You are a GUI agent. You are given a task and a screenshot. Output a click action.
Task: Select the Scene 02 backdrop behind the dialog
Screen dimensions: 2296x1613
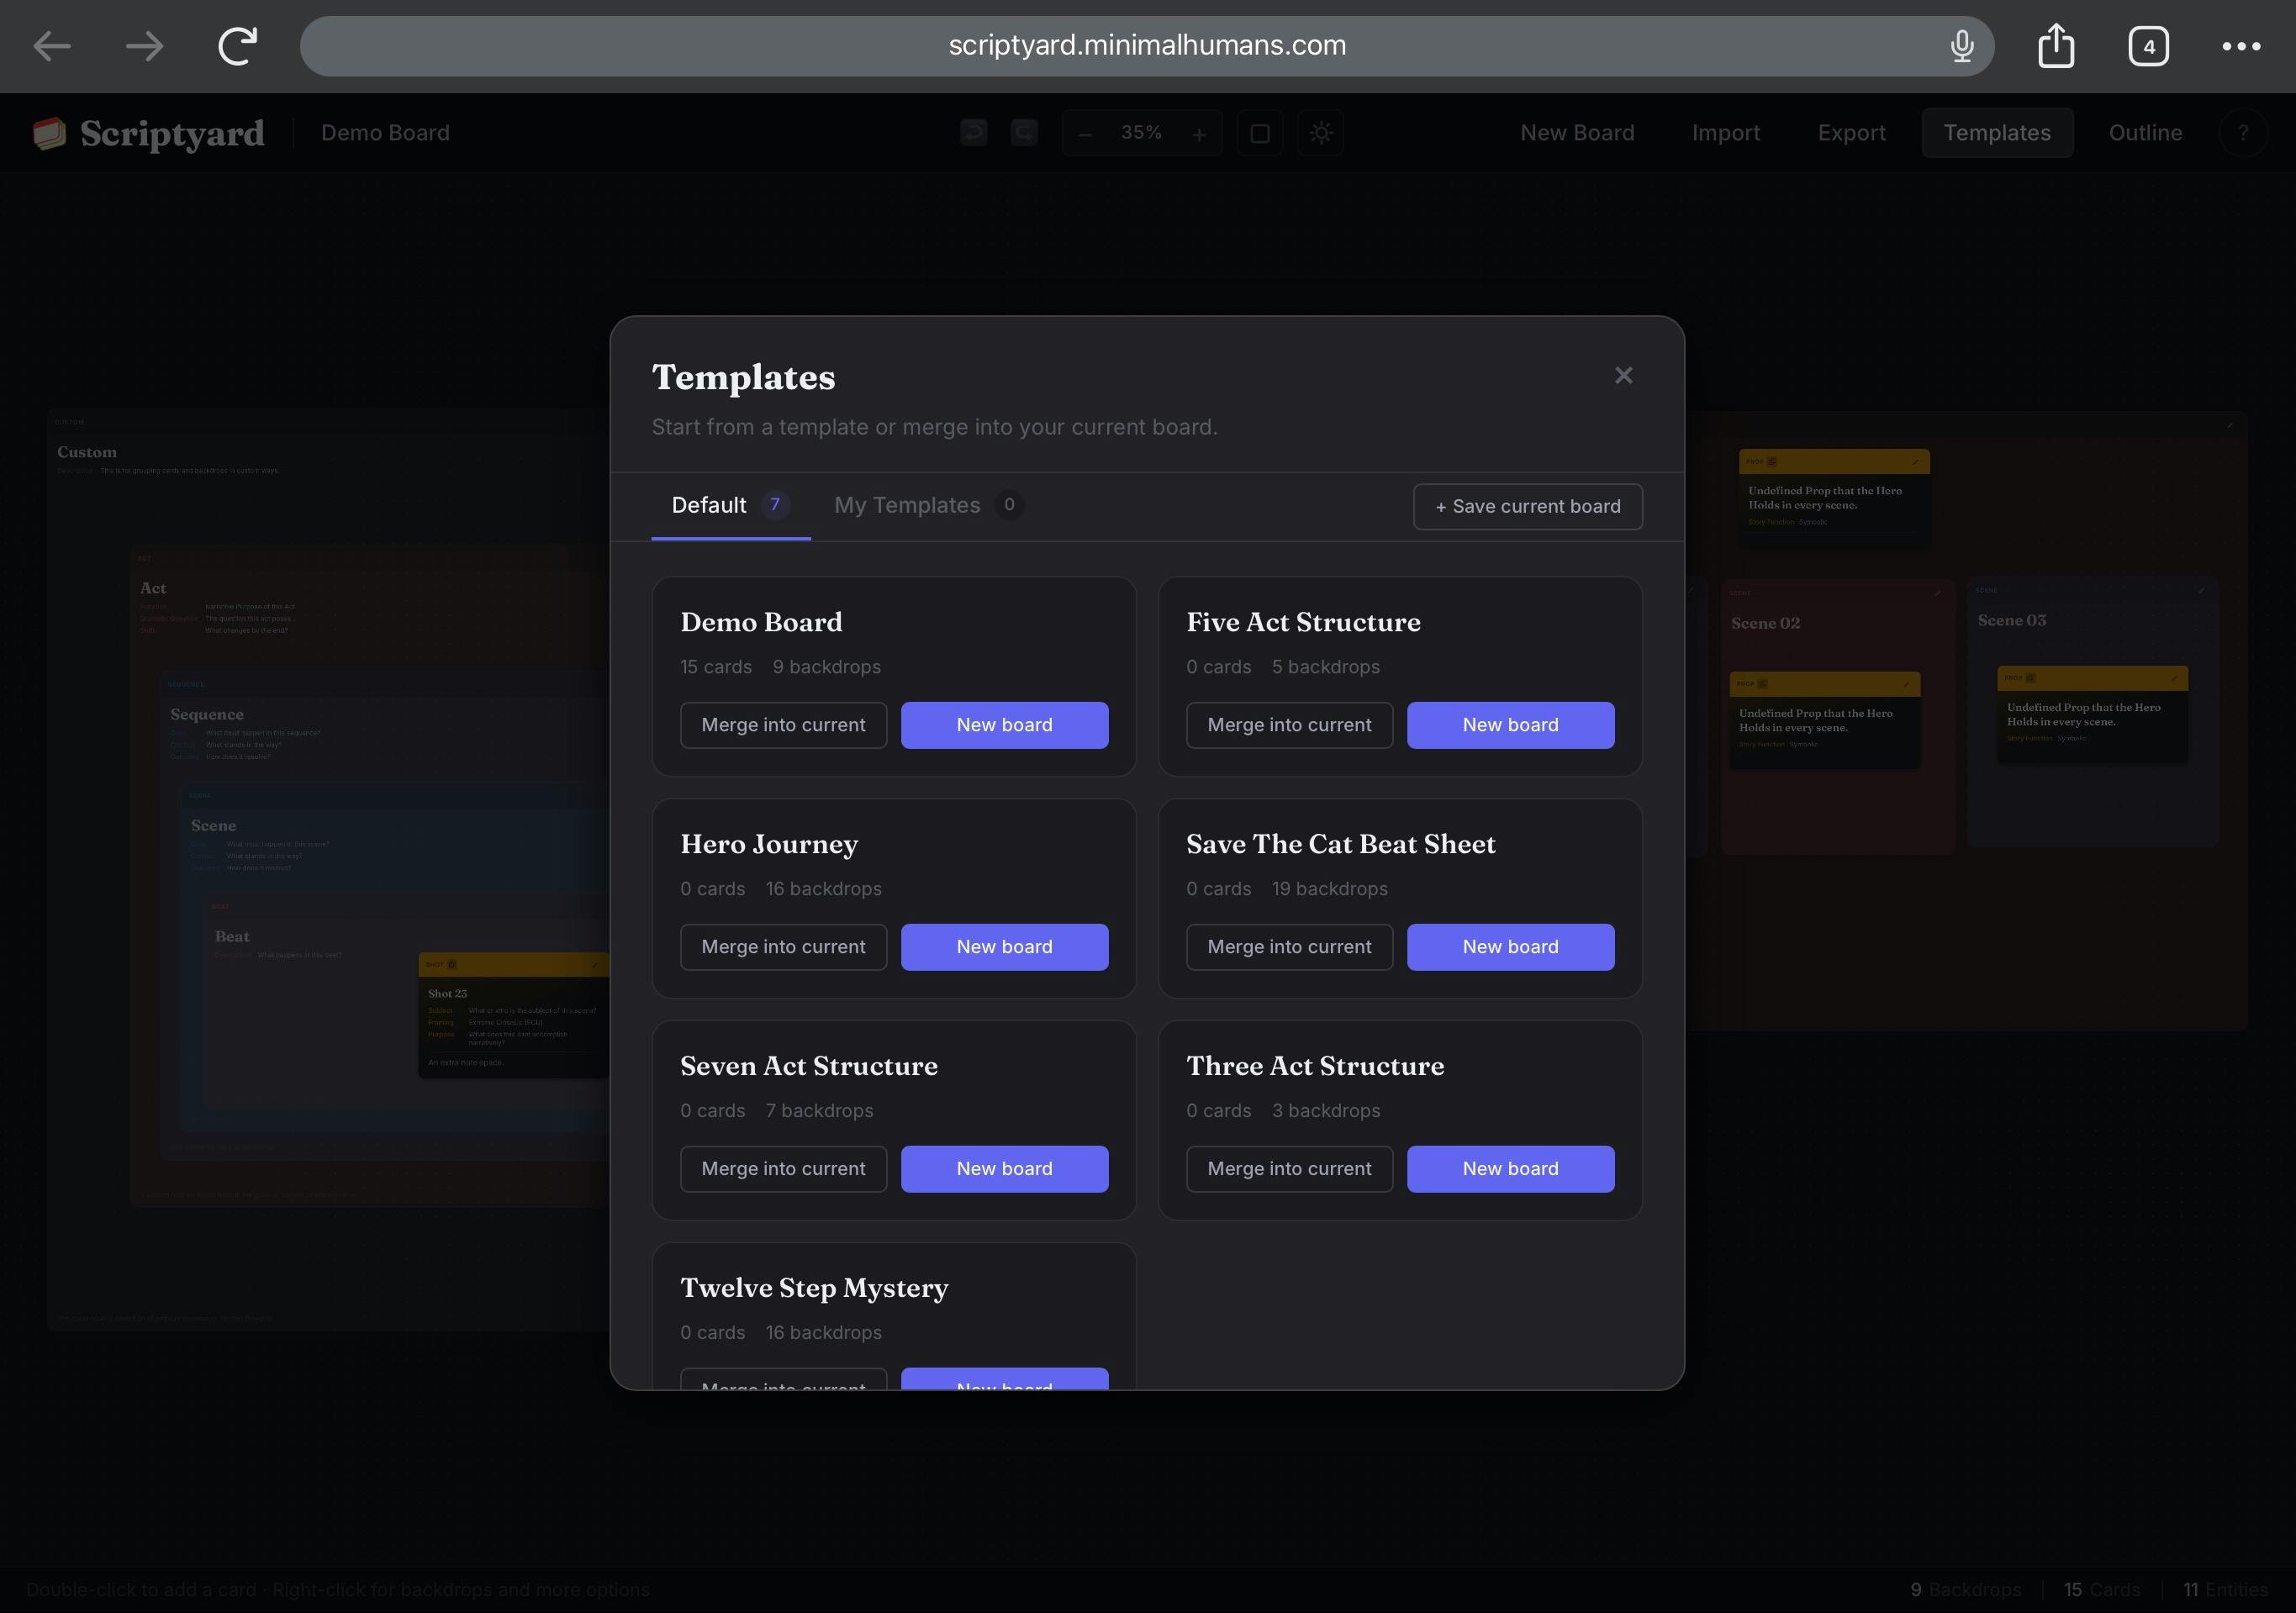click(x=1837, y=717)
